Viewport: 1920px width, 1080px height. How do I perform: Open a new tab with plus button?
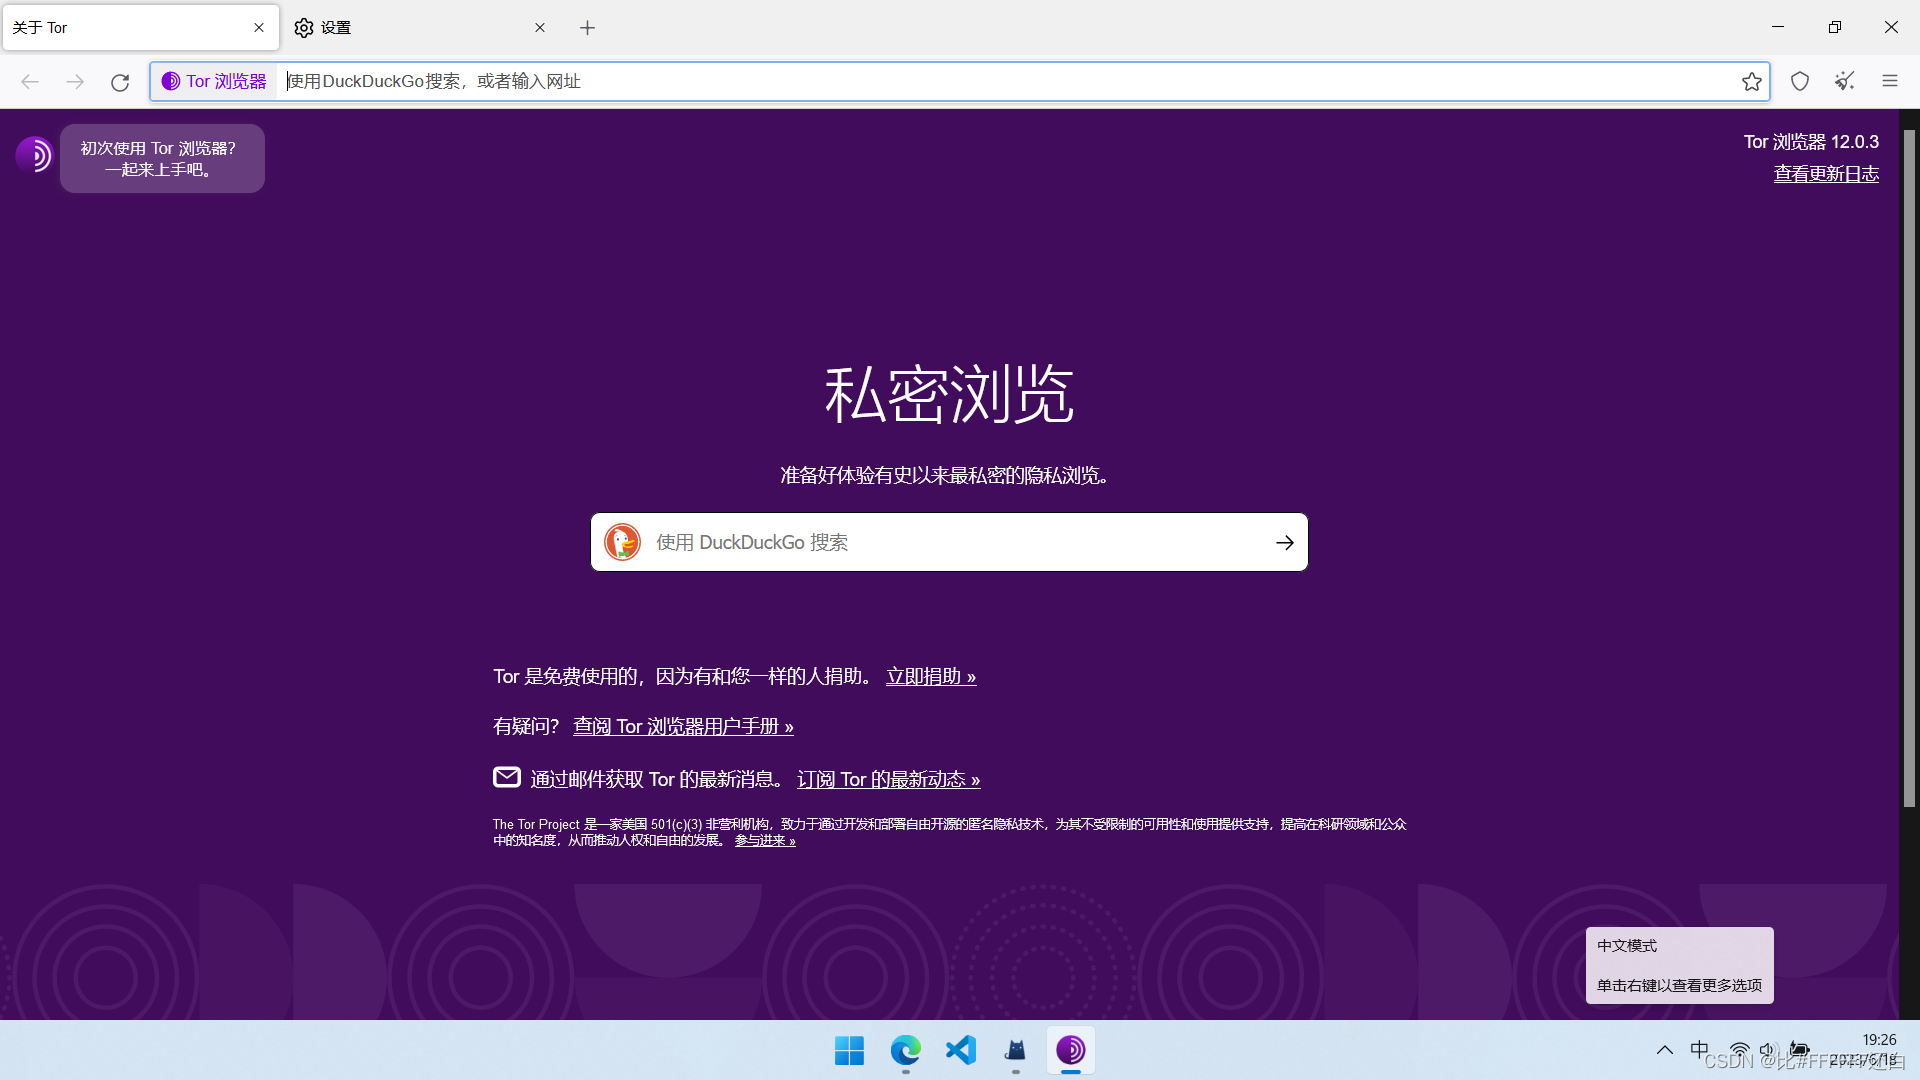point(587,28)
